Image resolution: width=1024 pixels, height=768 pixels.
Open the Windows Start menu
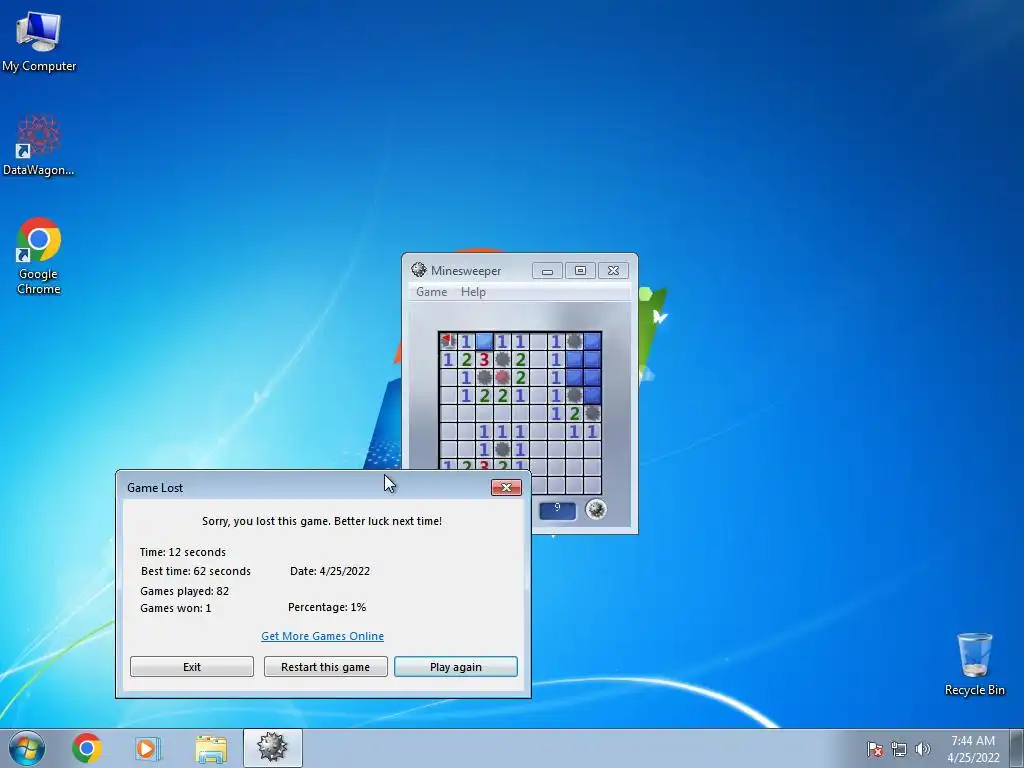click(x=26, y=748)
